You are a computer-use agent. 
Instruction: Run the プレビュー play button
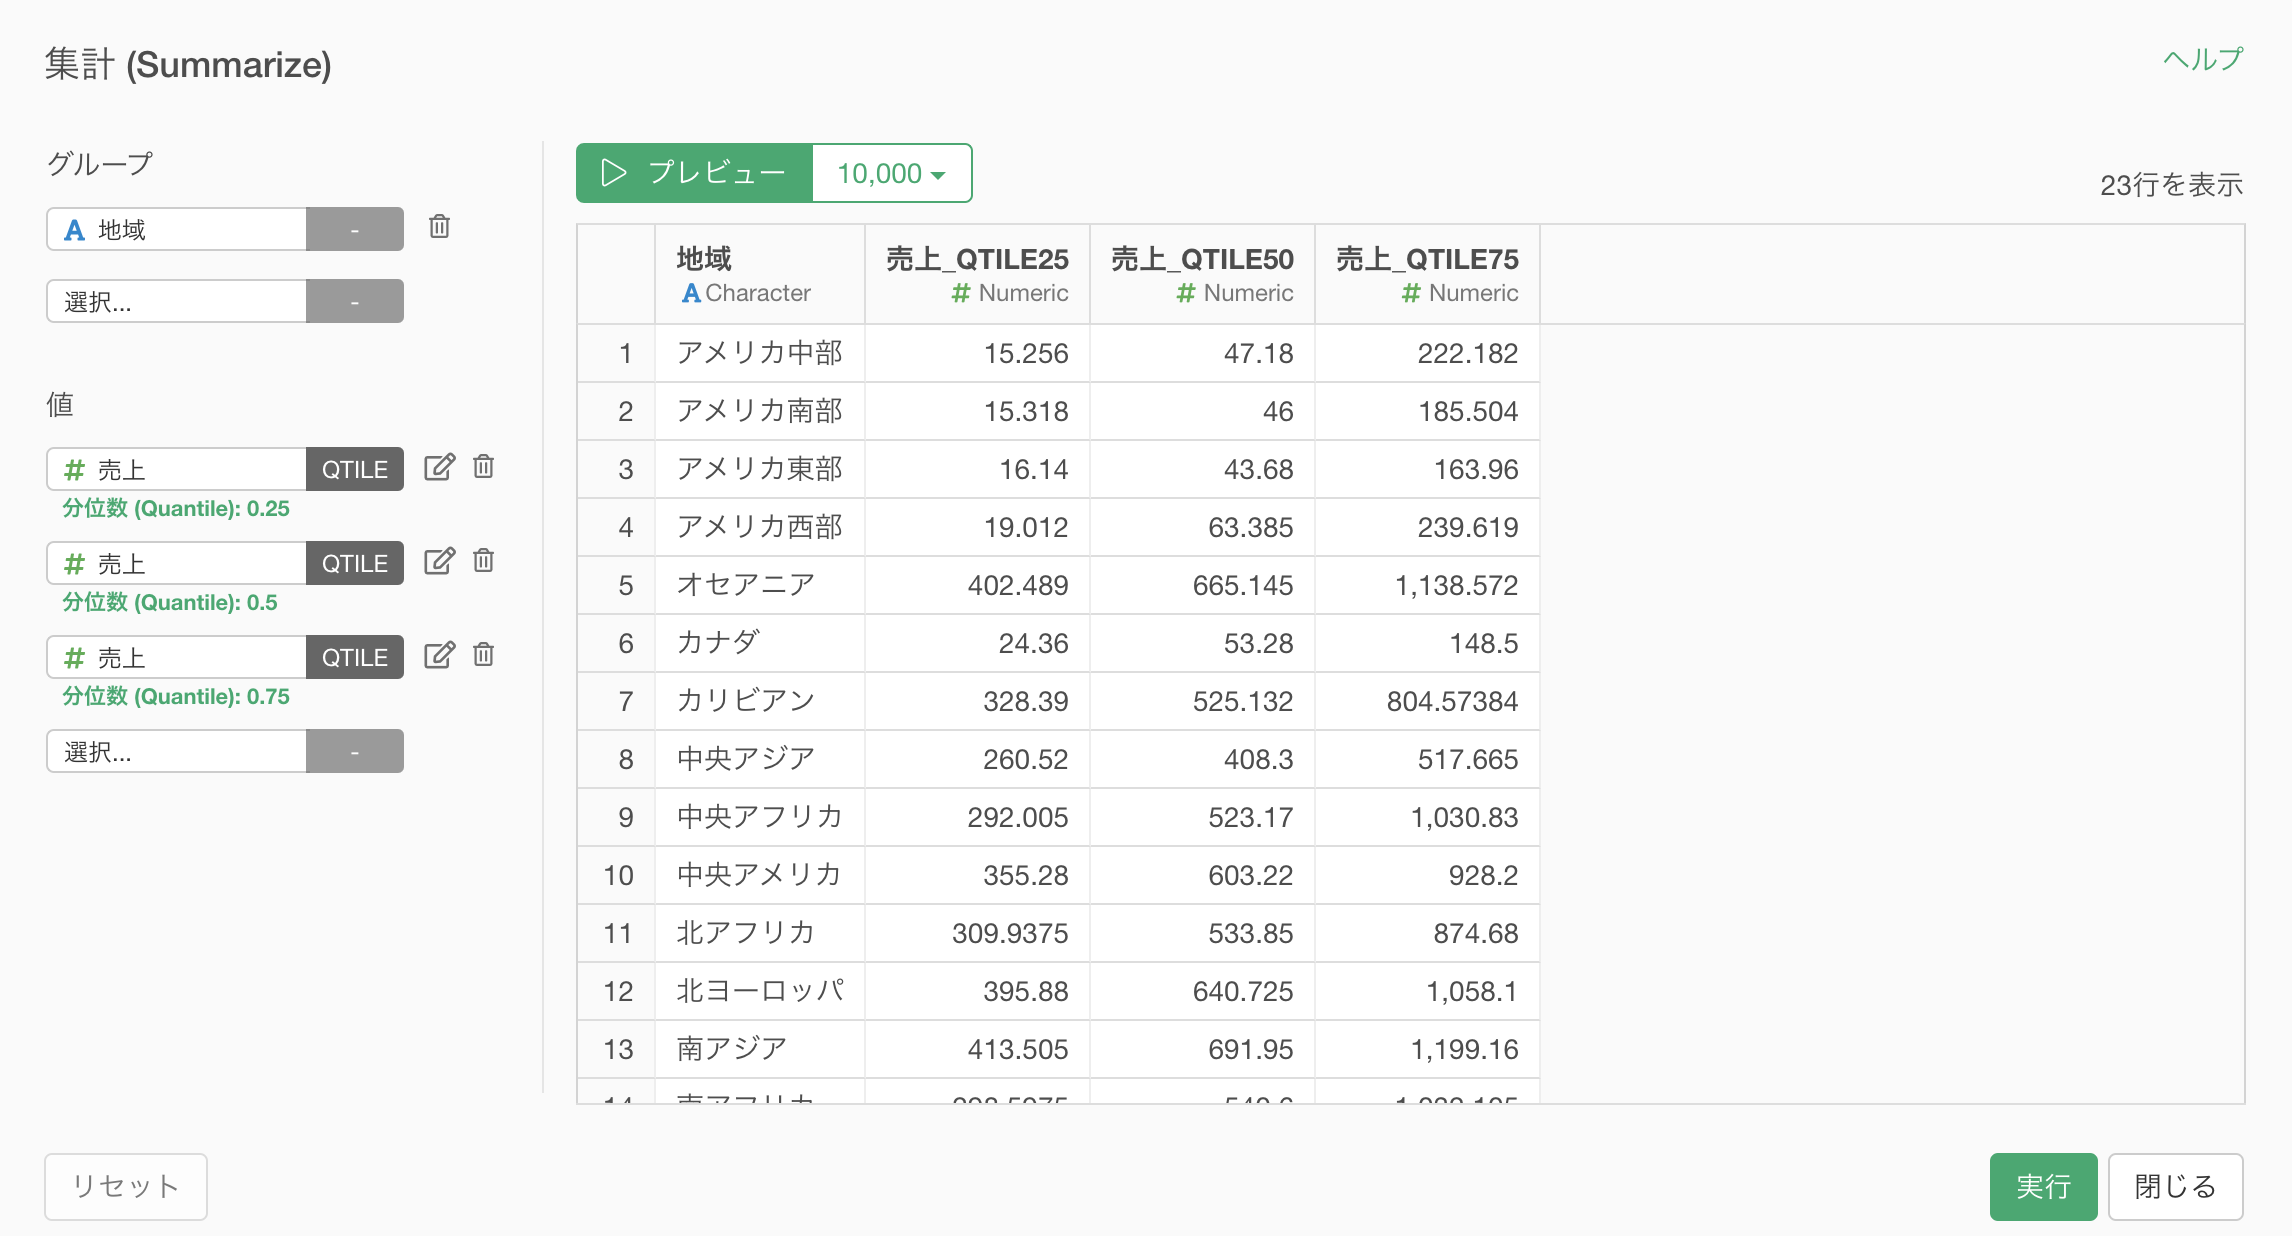[x=694, y=173]
